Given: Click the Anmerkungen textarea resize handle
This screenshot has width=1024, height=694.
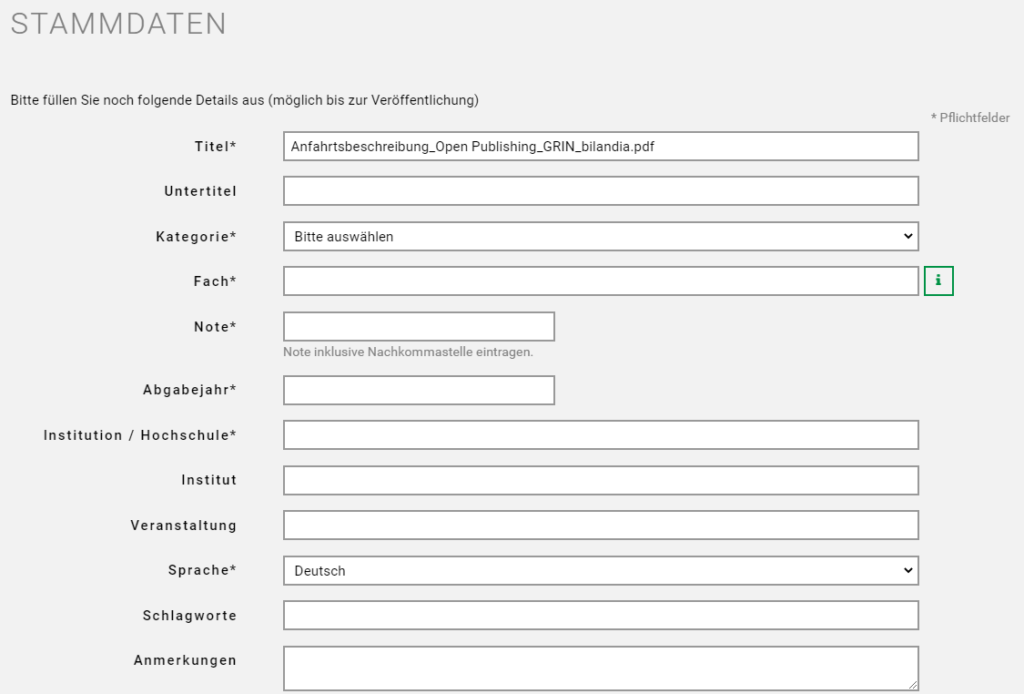Looking at the screenshot, I should pyautogui.click(x=913, y=686).
